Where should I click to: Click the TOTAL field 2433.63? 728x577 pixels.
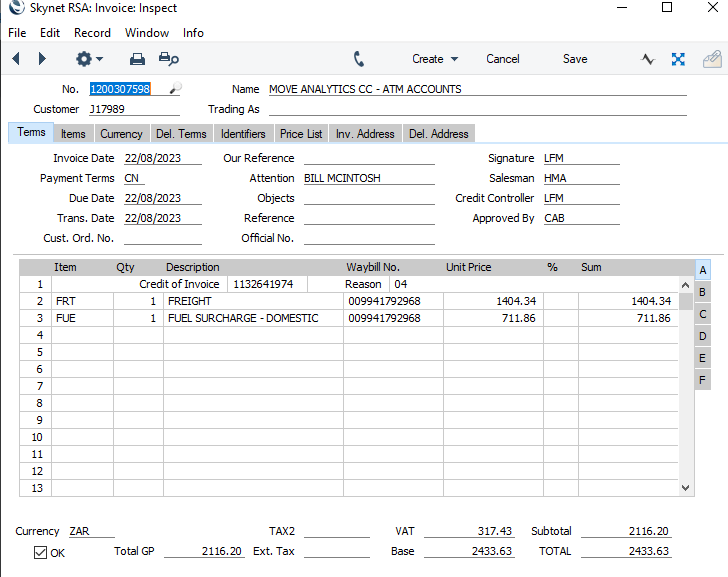coord(626,551)
